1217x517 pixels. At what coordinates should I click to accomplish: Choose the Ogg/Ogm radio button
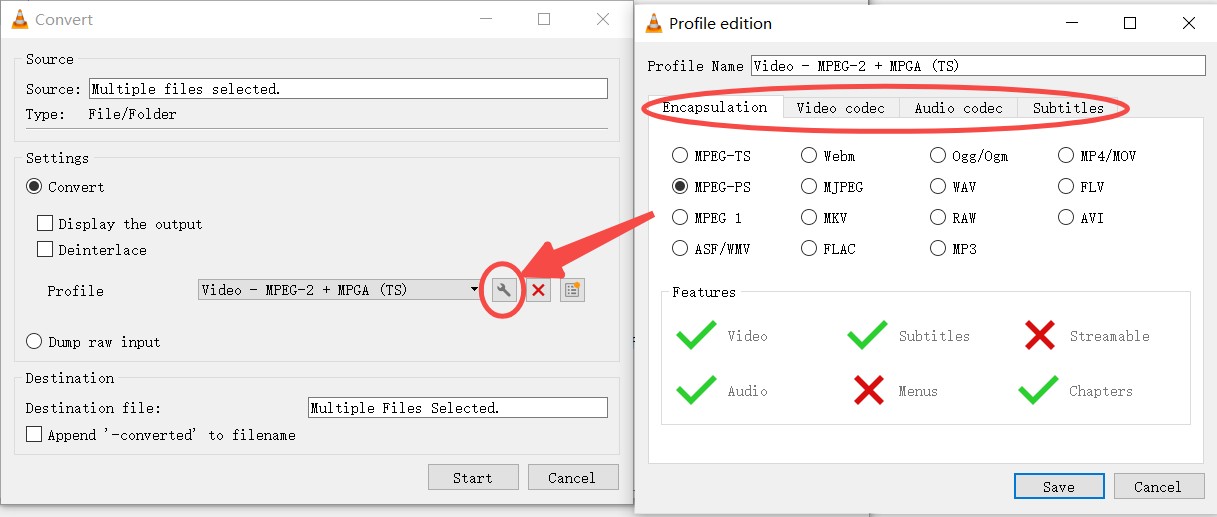coord(938,156)
